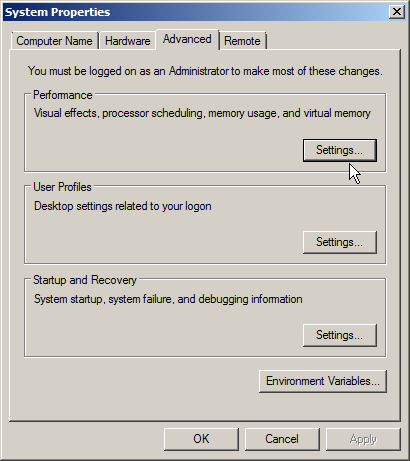
Task: Open User Profiles Settings
Action: click(340, 242)
